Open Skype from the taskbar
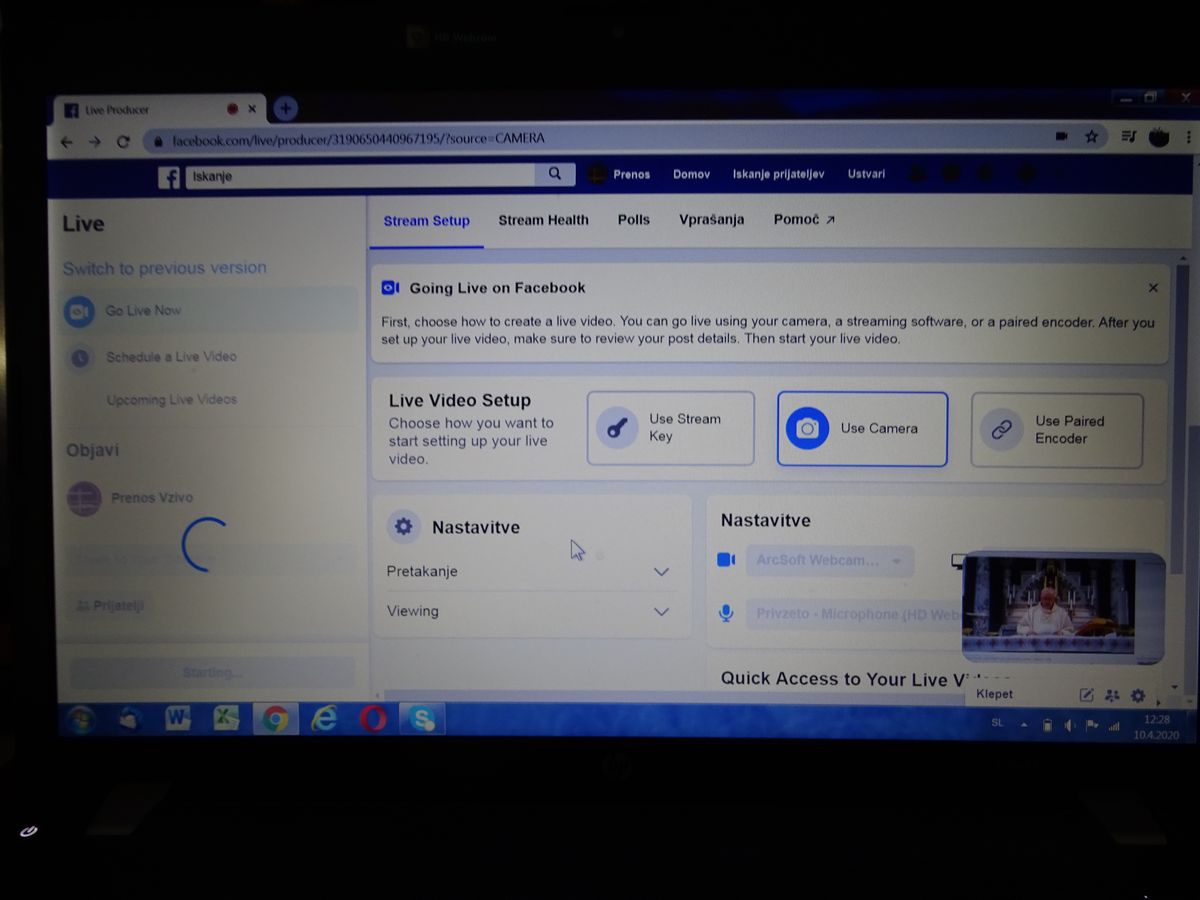Image resolution: width=1200 pixels, height=900 pixels. 422,718
